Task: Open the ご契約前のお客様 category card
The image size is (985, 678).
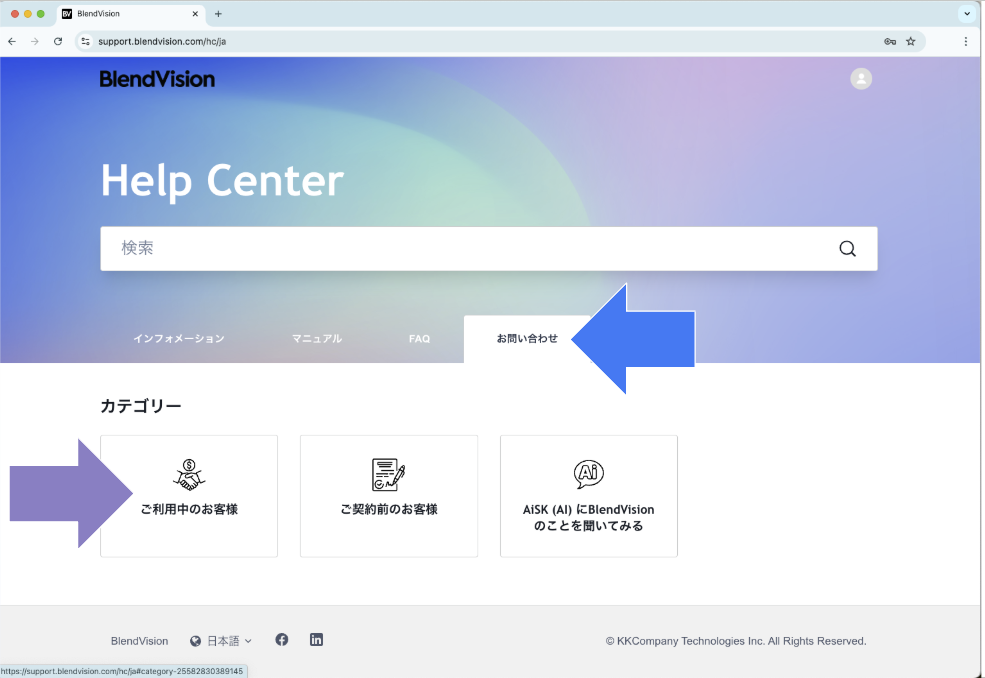Action: [x=389, y=496]
